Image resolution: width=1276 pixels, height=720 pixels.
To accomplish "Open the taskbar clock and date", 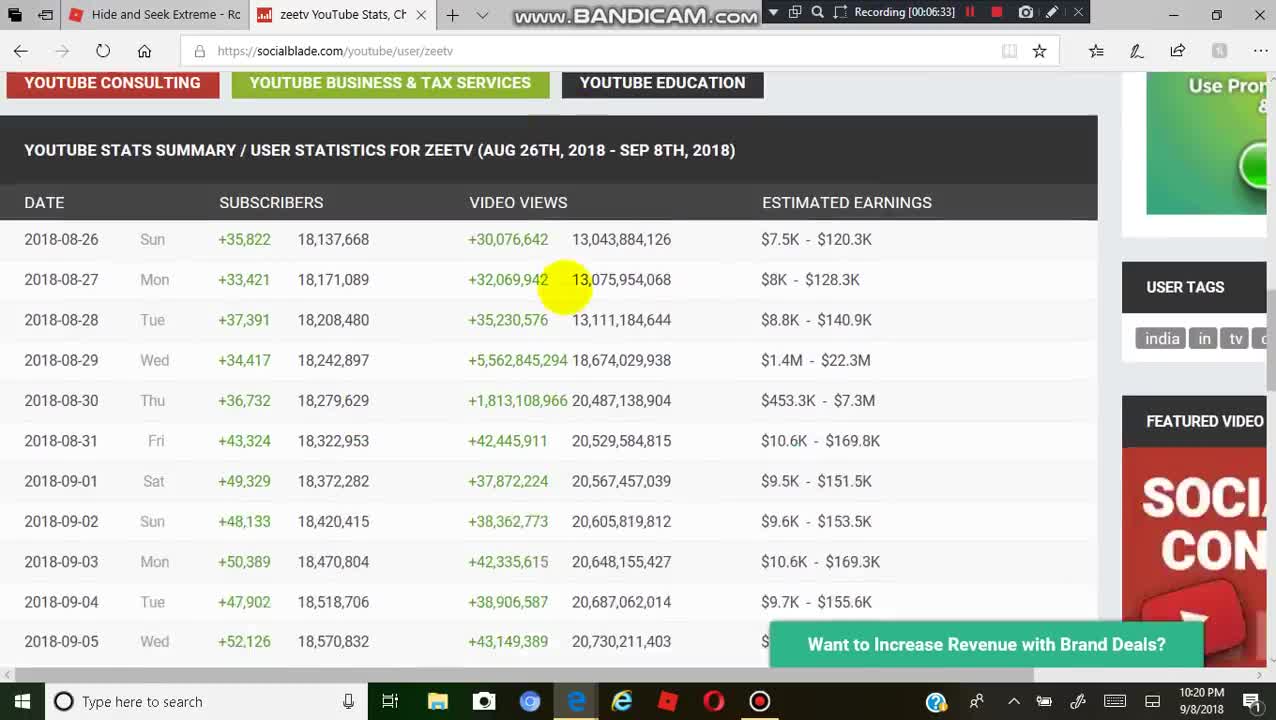I will (1201, 701).
